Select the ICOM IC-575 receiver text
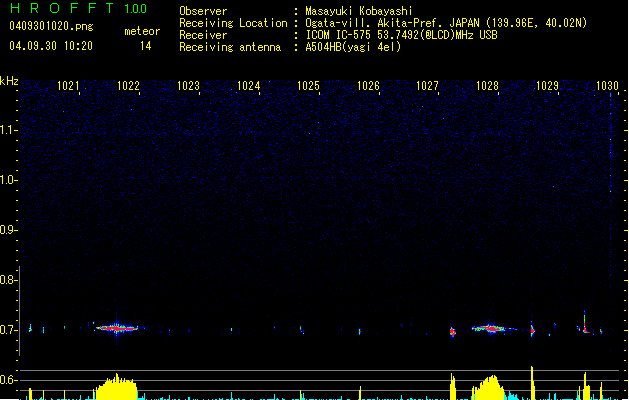This screenshot has width=629, height=400. point(402,35)
